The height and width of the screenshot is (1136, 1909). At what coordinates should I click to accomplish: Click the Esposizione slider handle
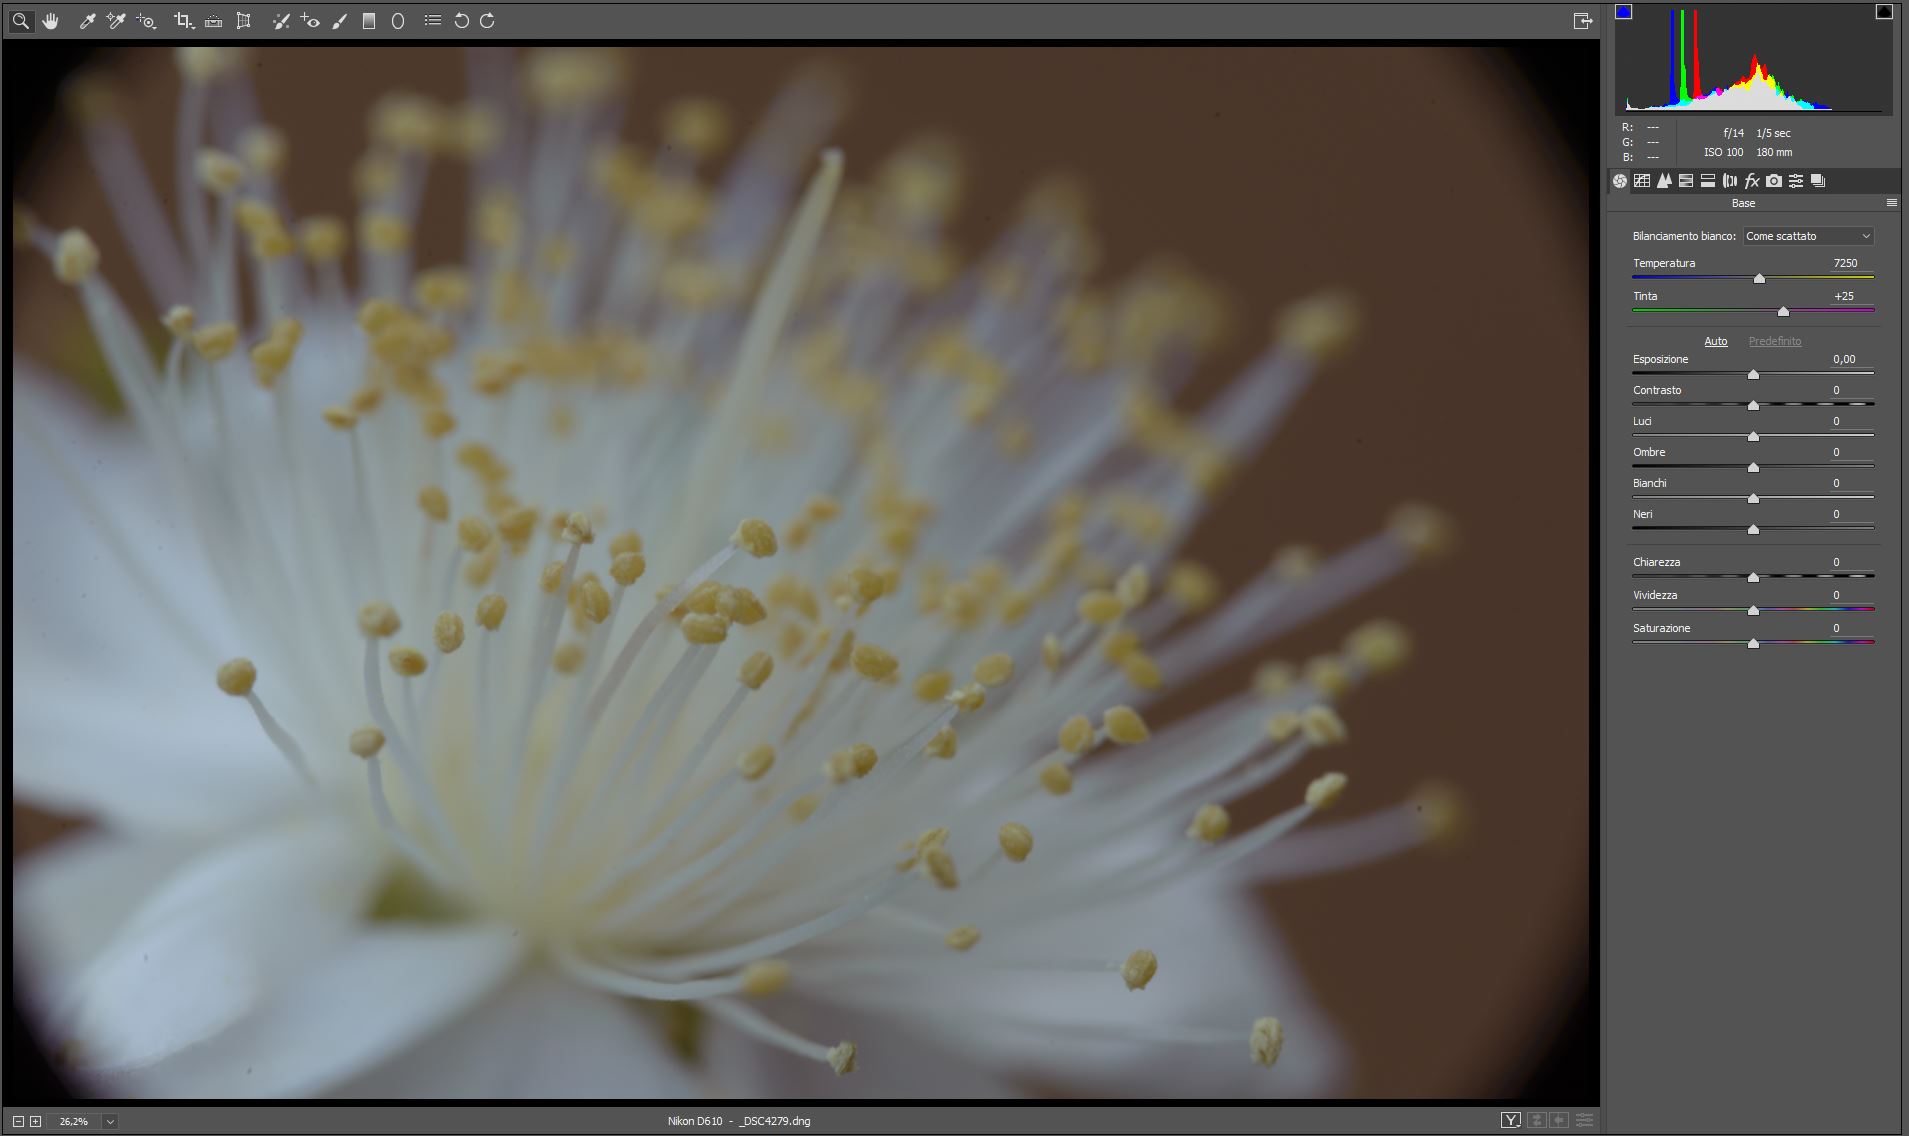[1753, 375]
